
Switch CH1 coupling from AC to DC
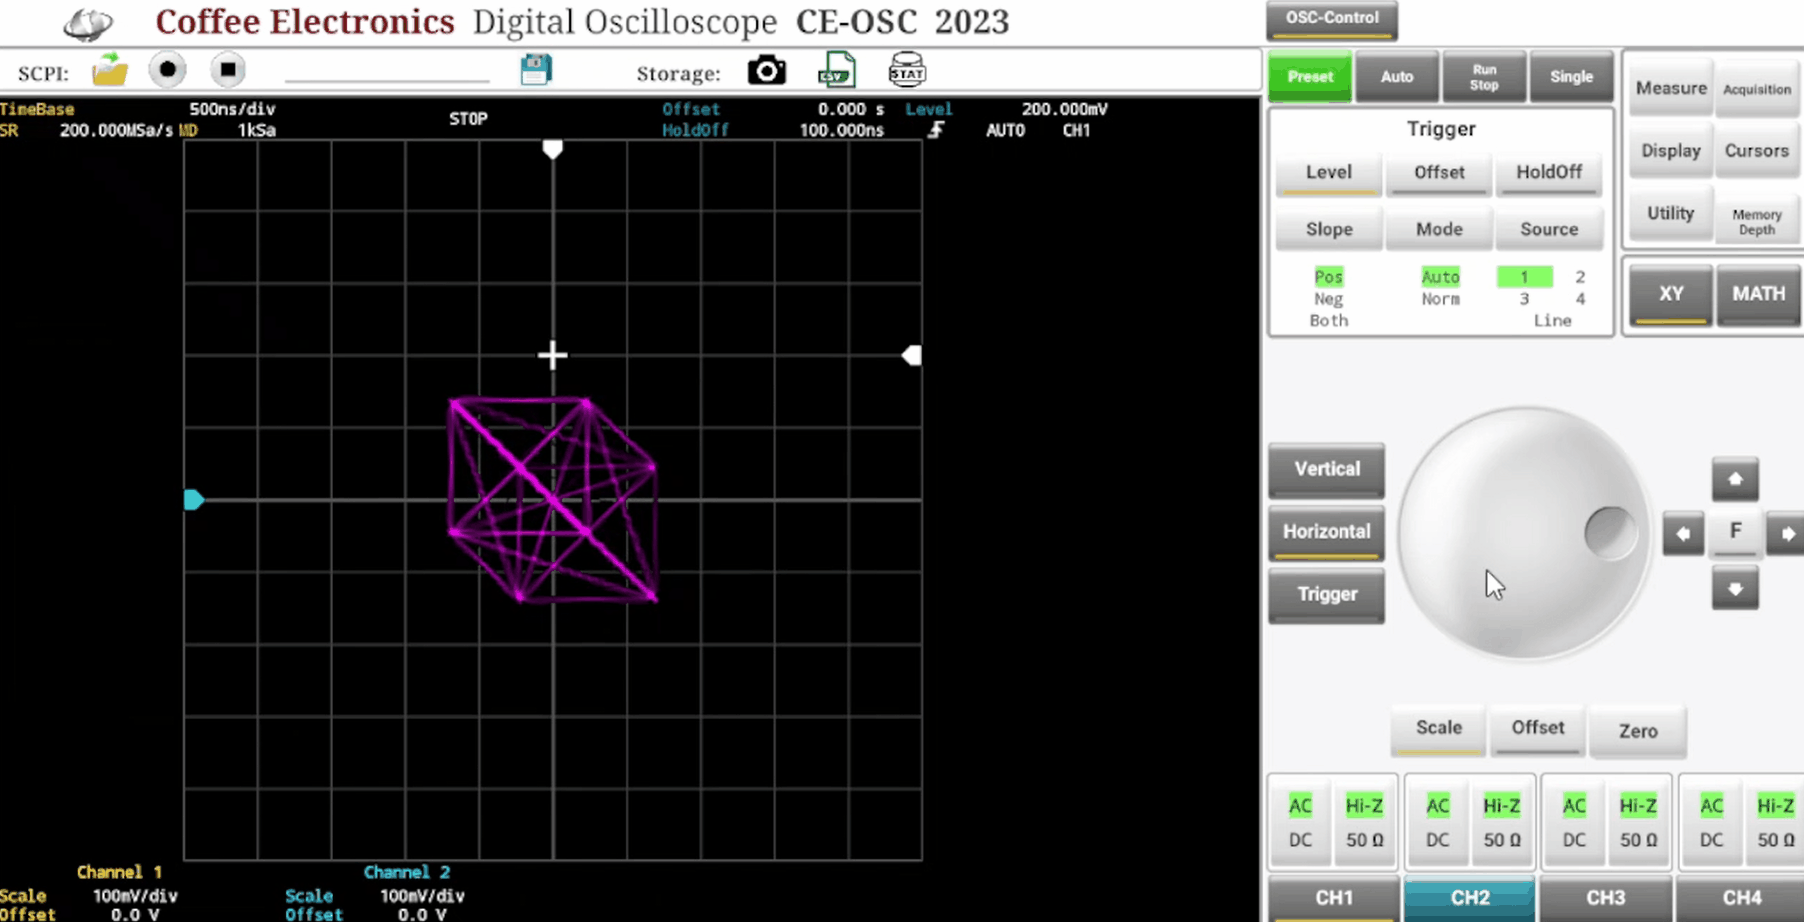click(x=1299, y=840)
